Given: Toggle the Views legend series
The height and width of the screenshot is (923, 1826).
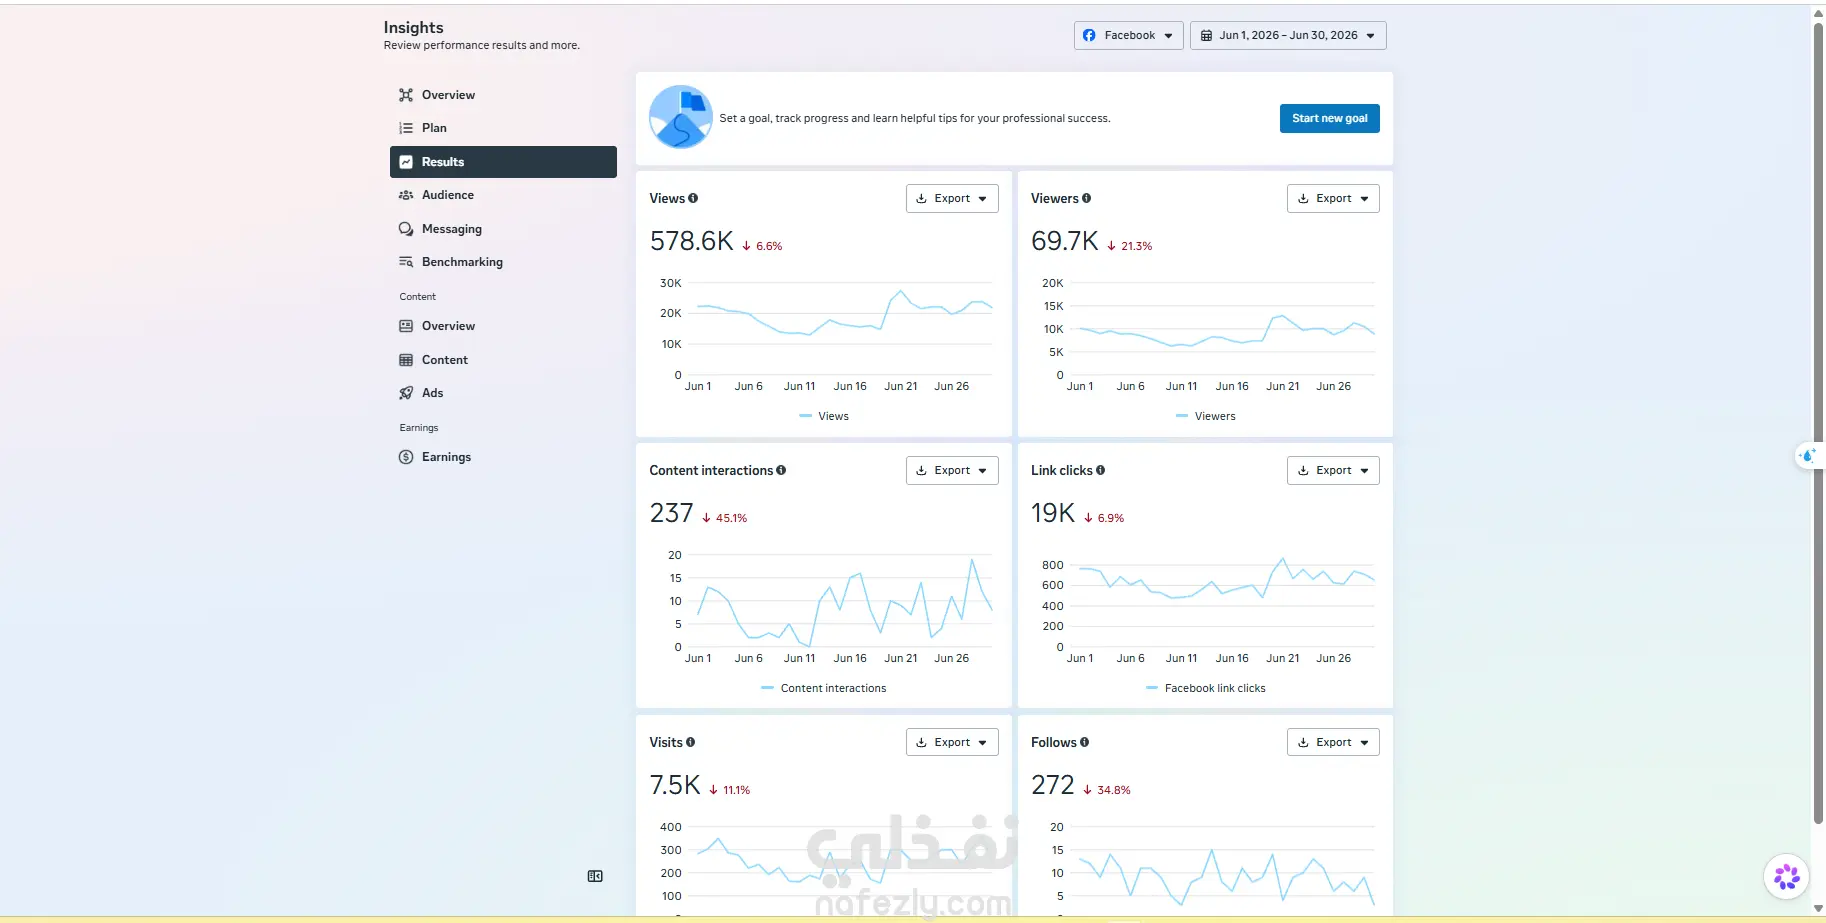Looking at the screenshot, I should click(x=824, y=416).
